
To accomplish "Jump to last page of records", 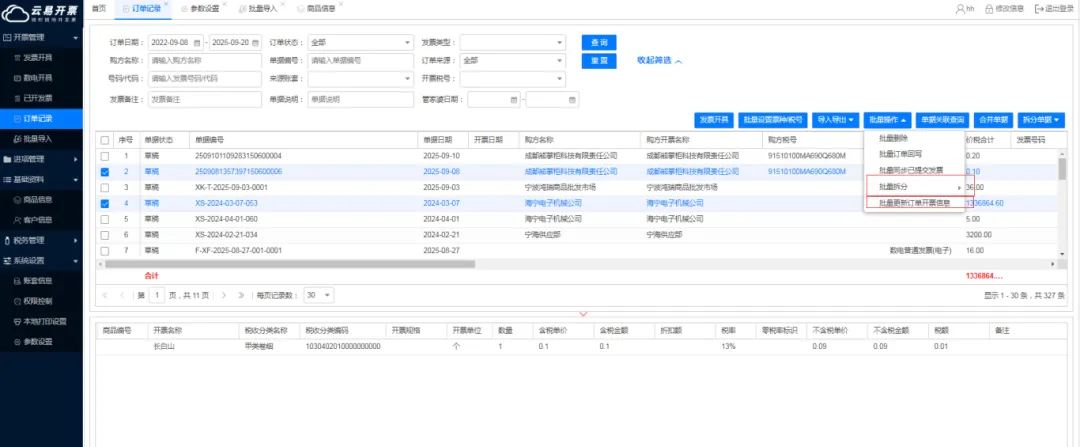I will 240,295.
